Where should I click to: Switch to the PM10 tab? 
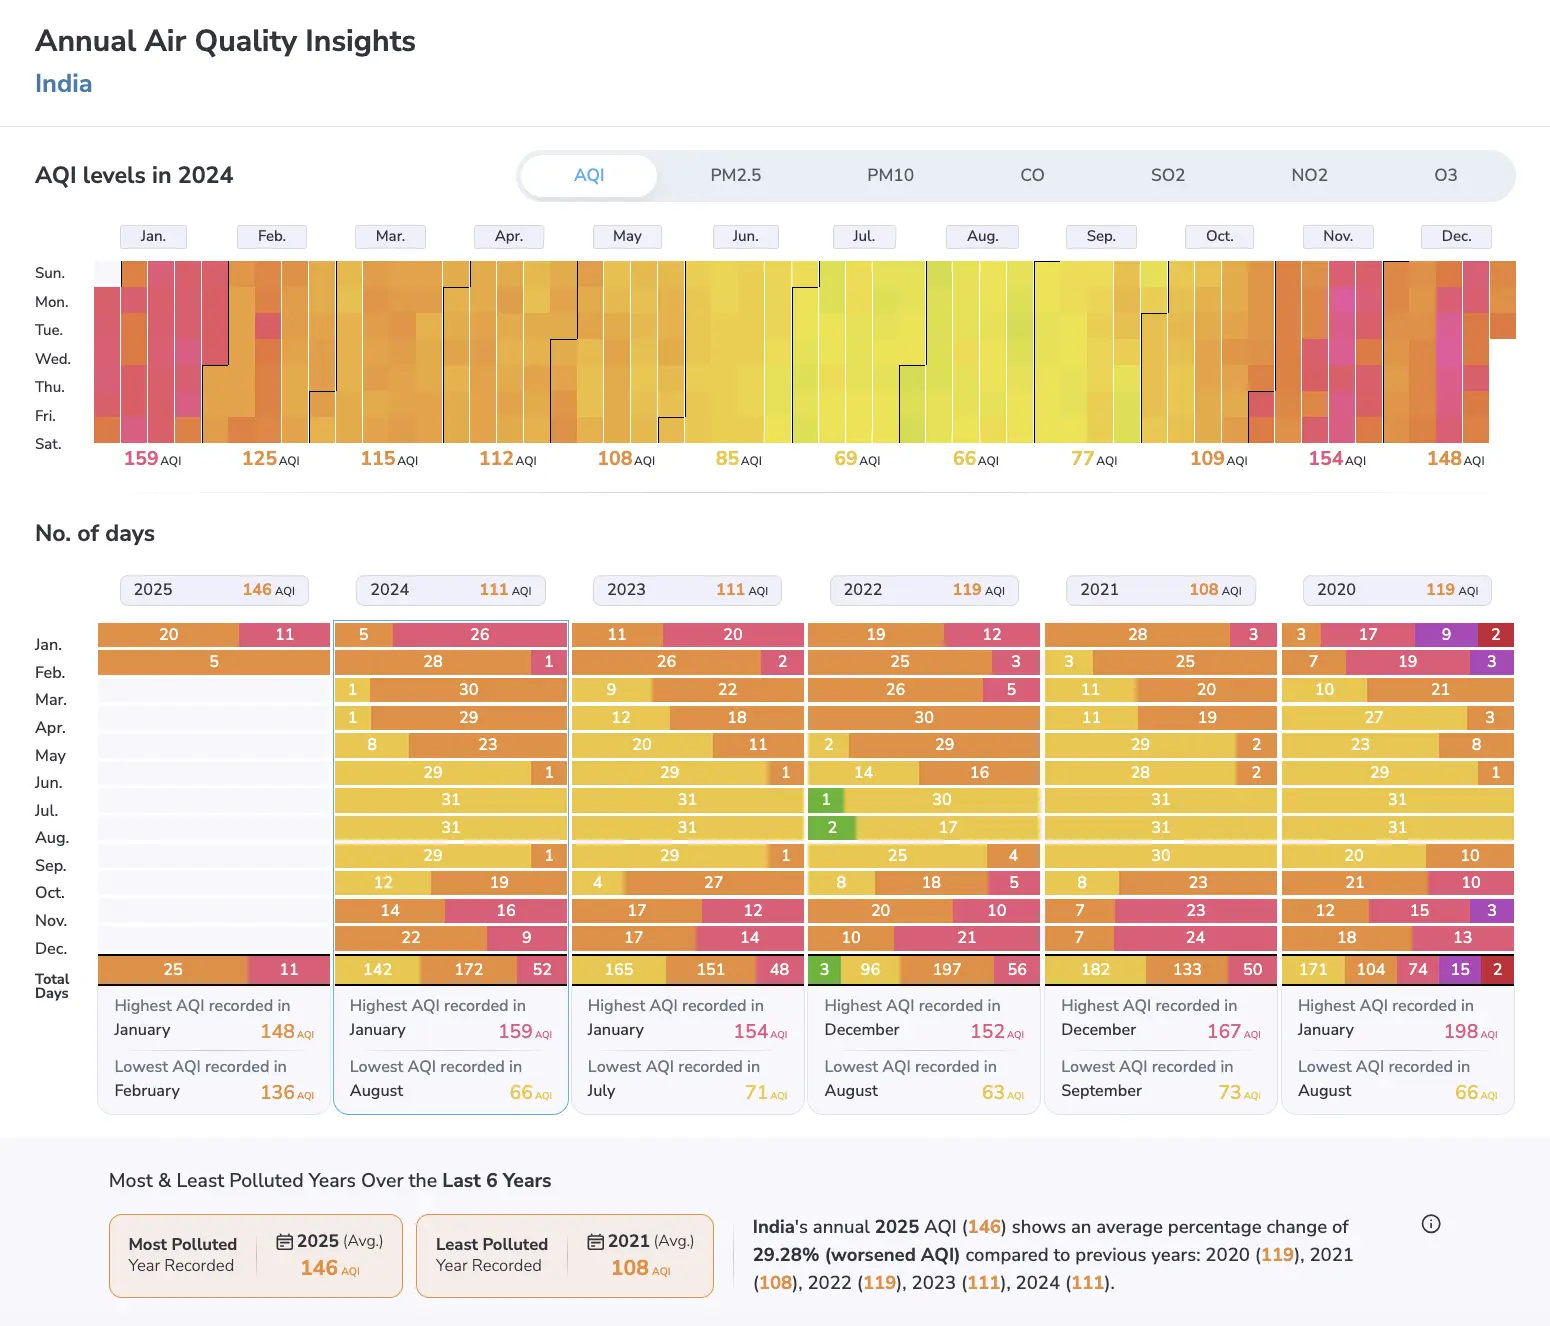(890, 175)
